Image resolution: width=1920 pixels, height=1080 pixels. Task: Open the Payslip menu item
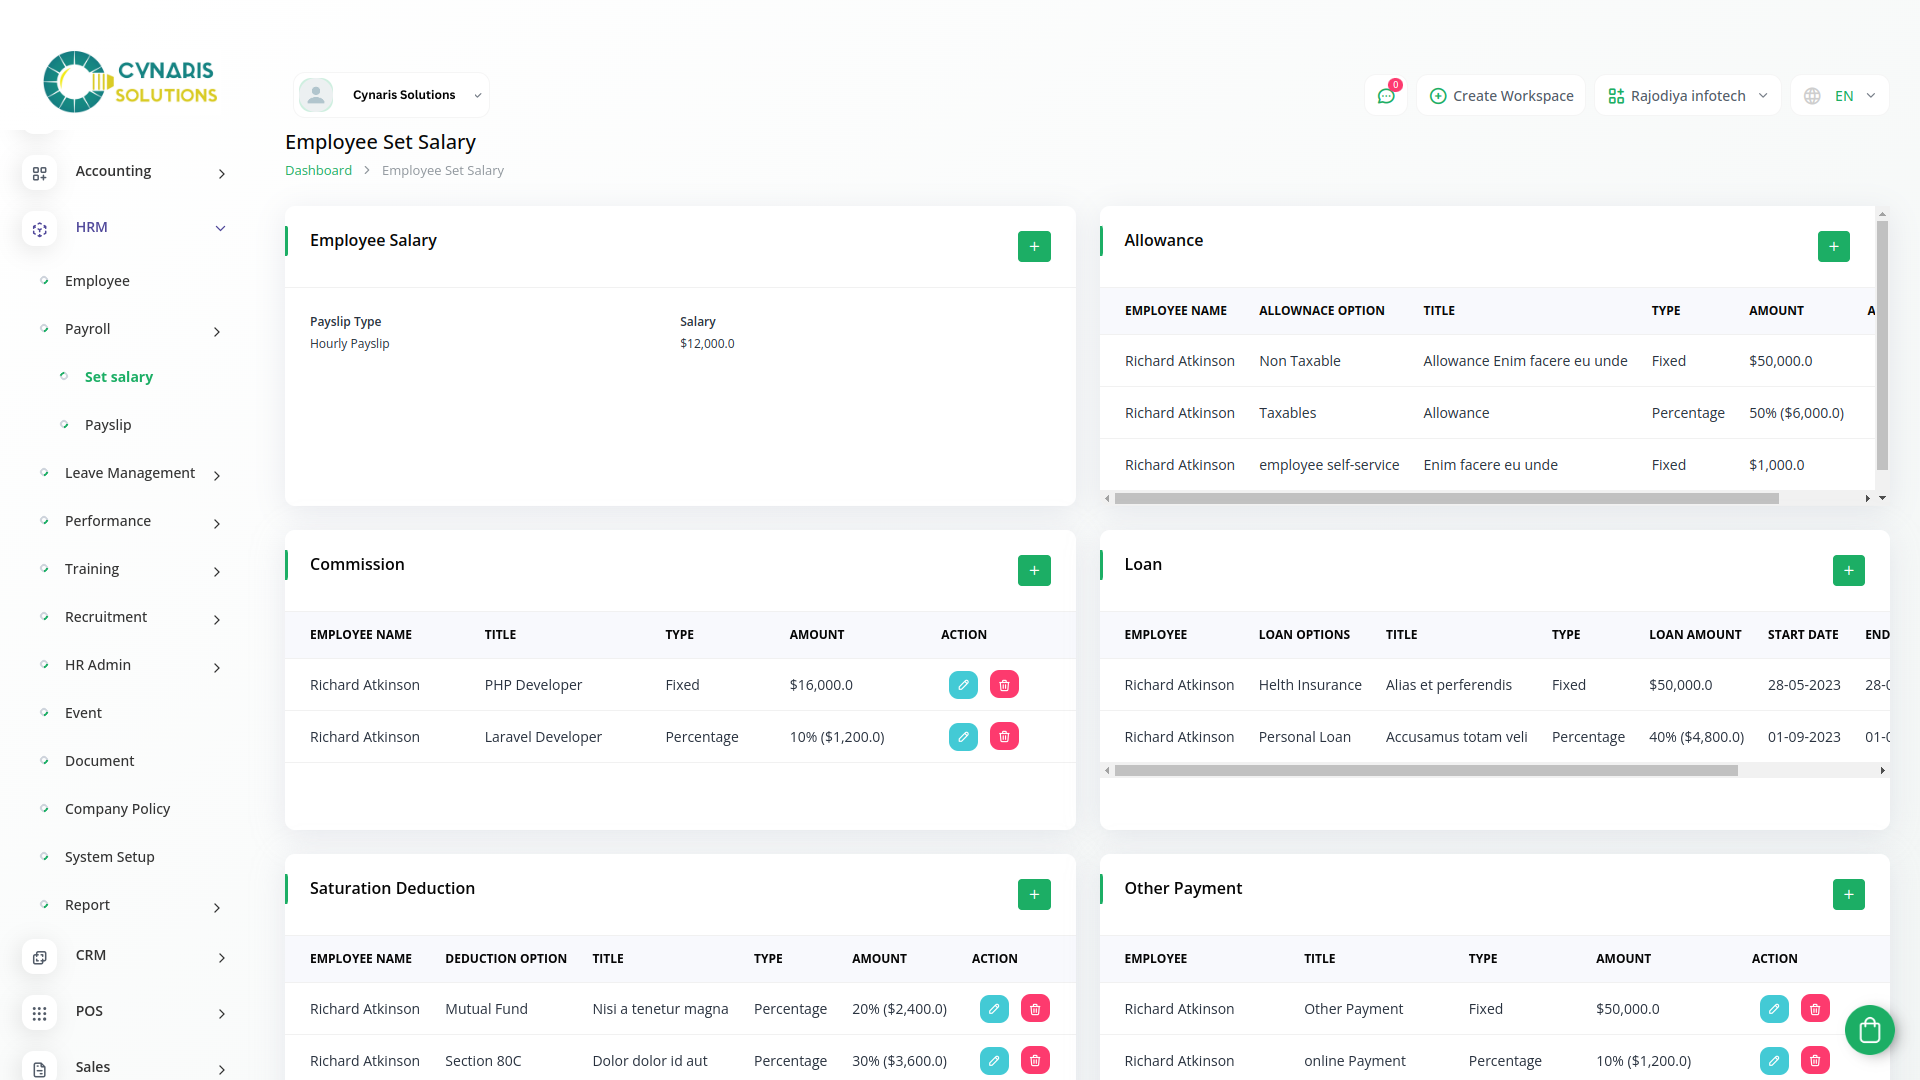pyautogui.click(x=108, y=425)
